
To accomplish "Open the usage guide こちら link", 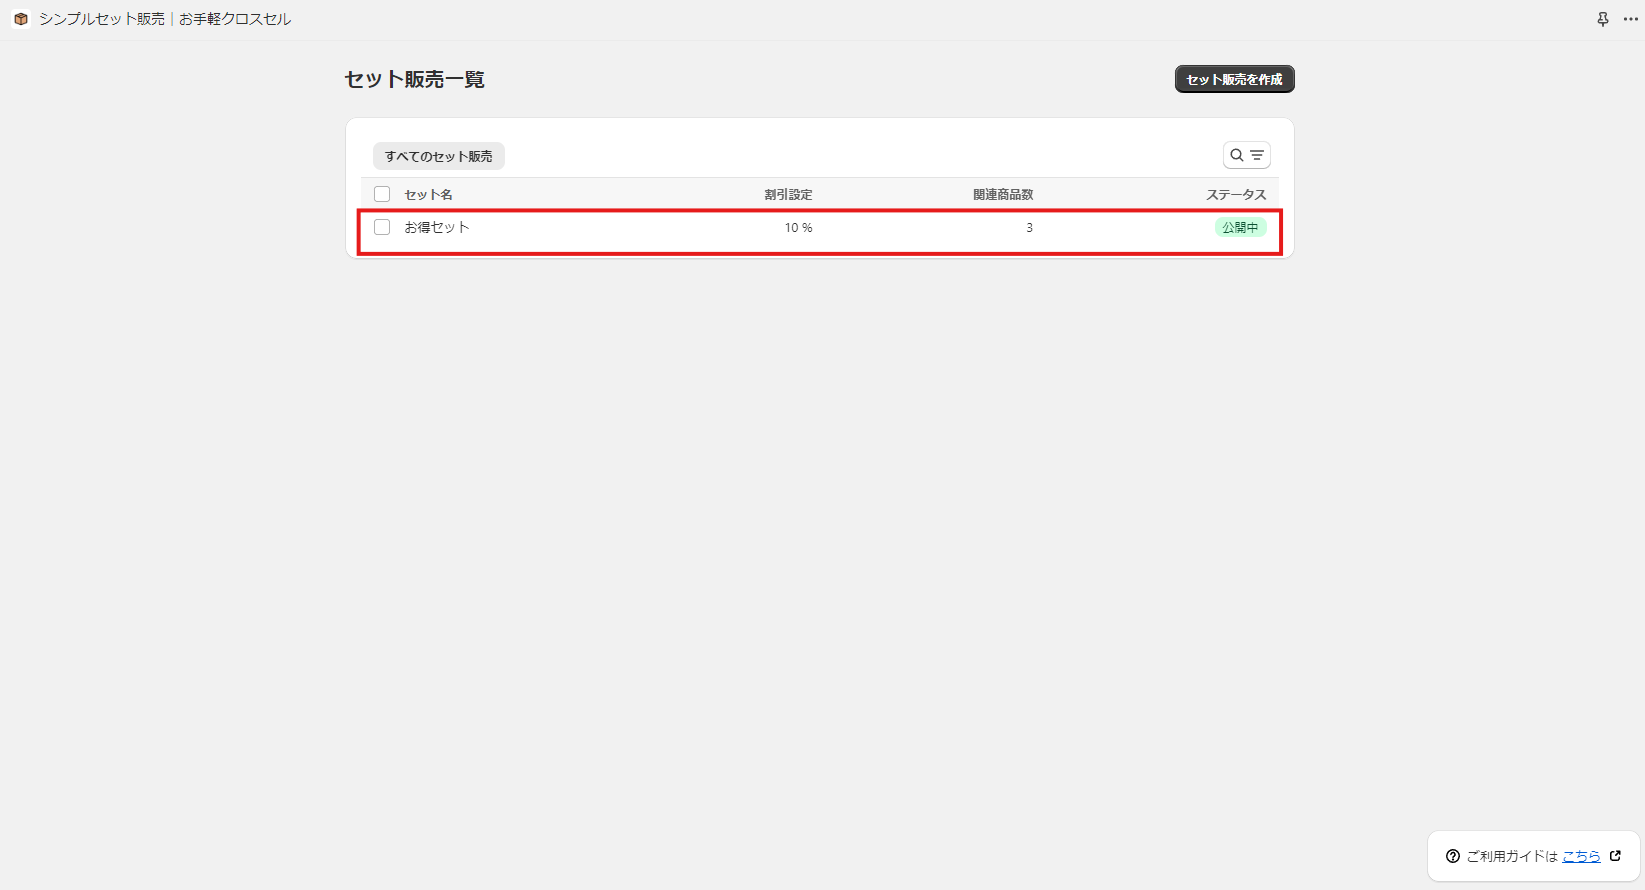I will 1581,856.
